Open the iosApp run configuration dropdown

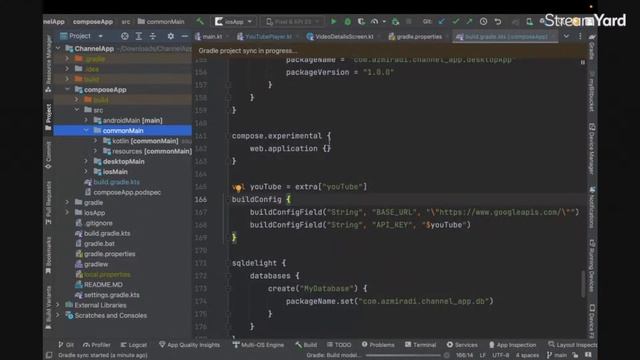click(x=234, y=21)
